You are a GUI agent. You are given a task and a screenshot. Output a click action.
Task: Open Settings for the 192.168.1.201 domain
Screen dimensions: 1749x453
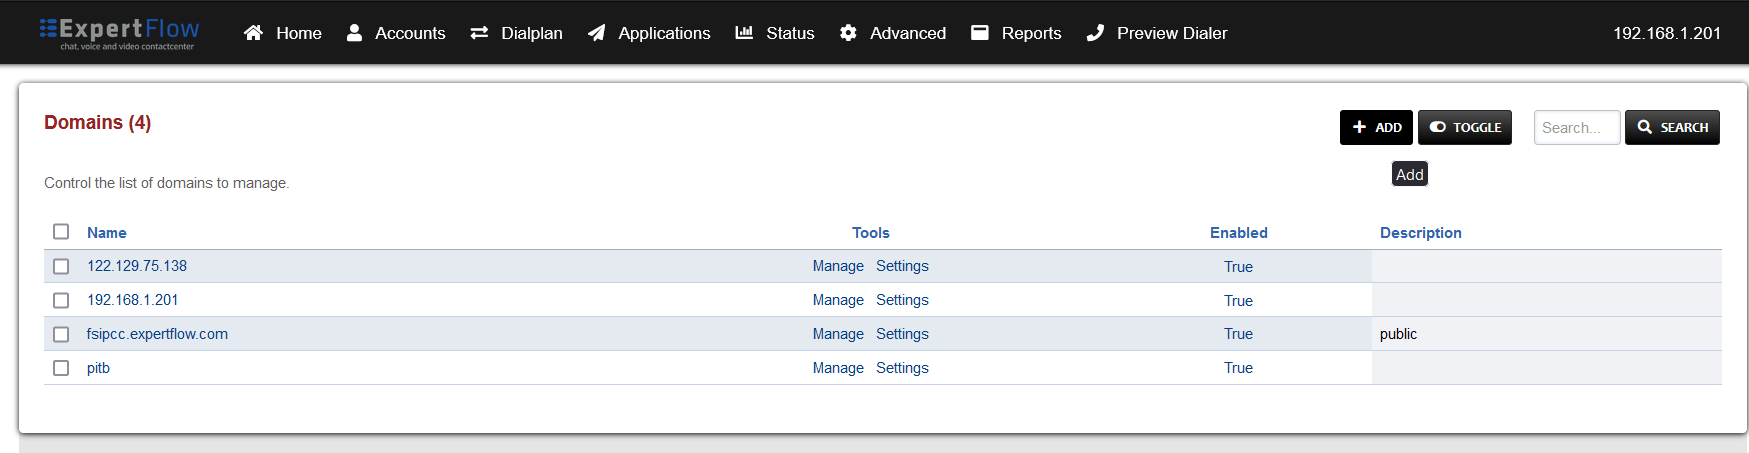(902, 300)
